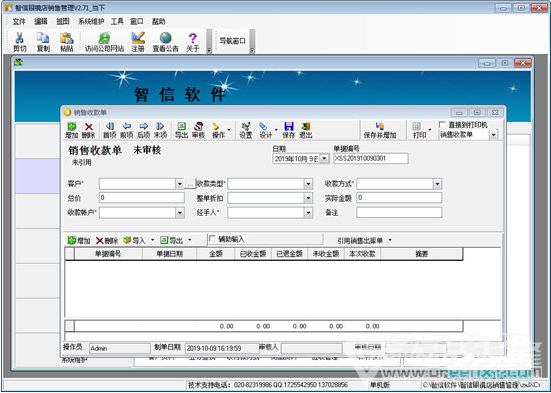Click the 导入 icon above the detail grid
Screen dimensions: 551x393
(x=127, y=240)
